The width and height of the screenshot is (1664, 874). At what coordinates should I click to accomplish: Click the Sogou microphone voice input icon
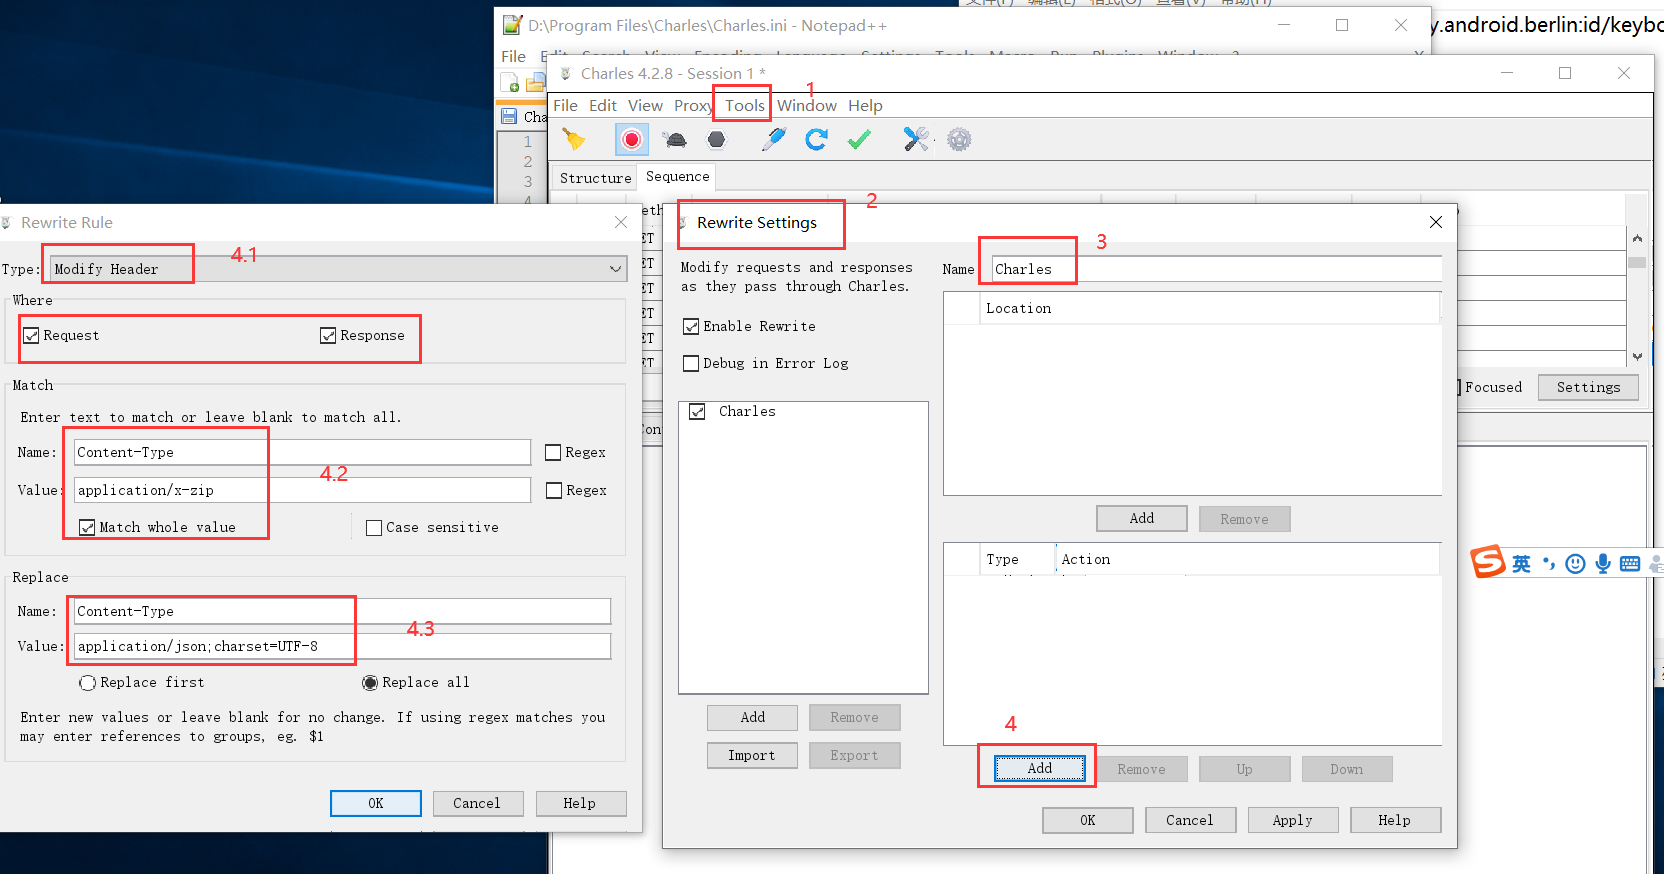[x=1603, y=564]
